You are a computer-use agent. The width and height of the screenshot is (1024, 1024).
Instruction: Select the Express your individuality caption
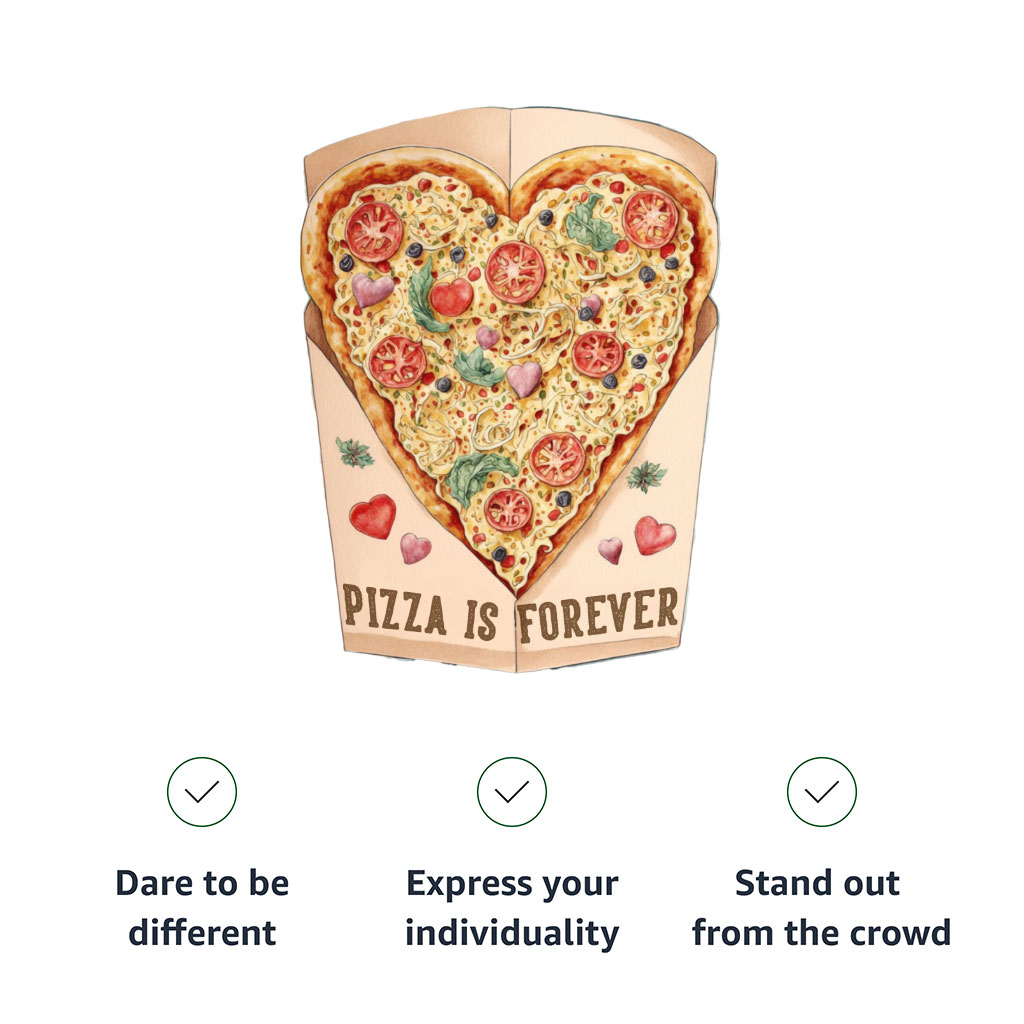512,908
